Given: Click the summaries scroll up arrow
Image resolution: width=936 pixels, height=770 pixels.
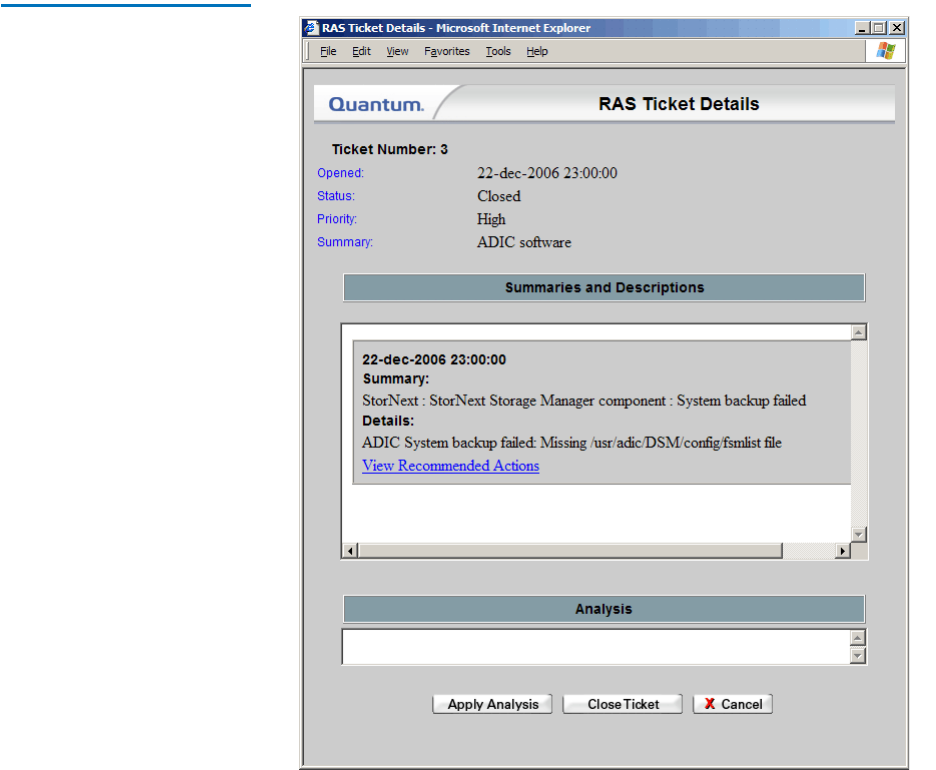Looking at the screenshot, I should pos(858,332).
